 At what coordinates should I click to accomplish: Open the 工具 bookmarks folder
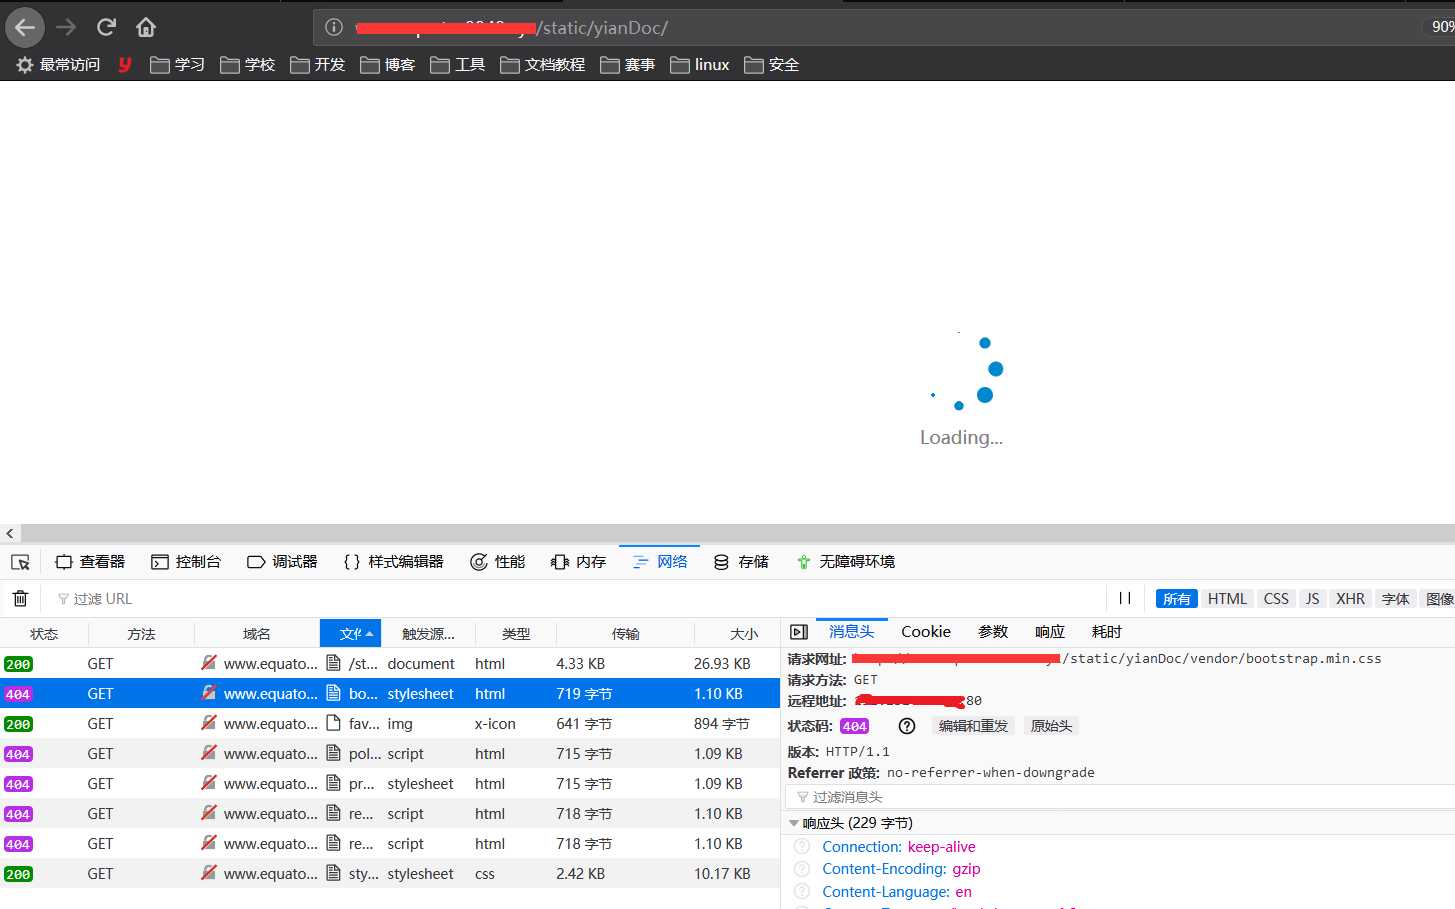click(457, 65)
